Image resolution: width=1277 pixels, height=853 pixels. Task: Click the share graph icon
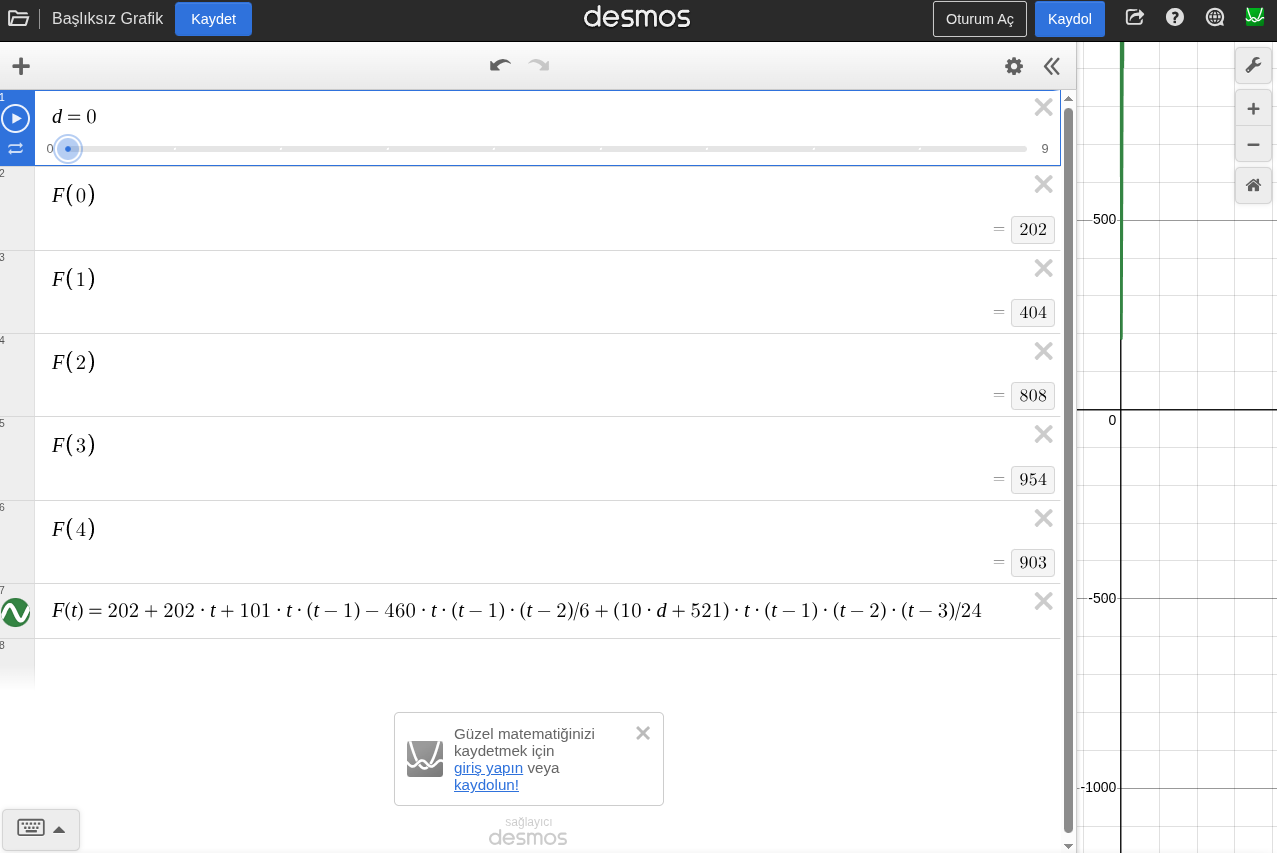[x=1135, y=17]
